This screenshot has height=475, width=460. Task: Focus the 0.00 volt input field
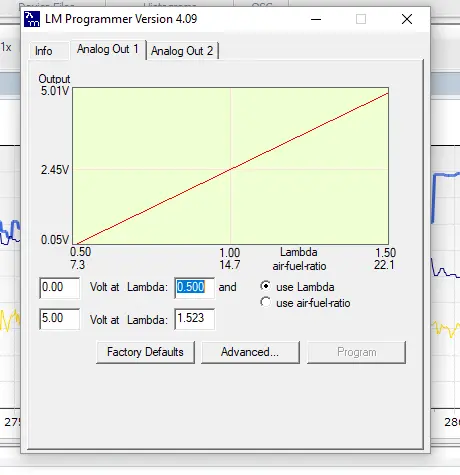(60, 288)
